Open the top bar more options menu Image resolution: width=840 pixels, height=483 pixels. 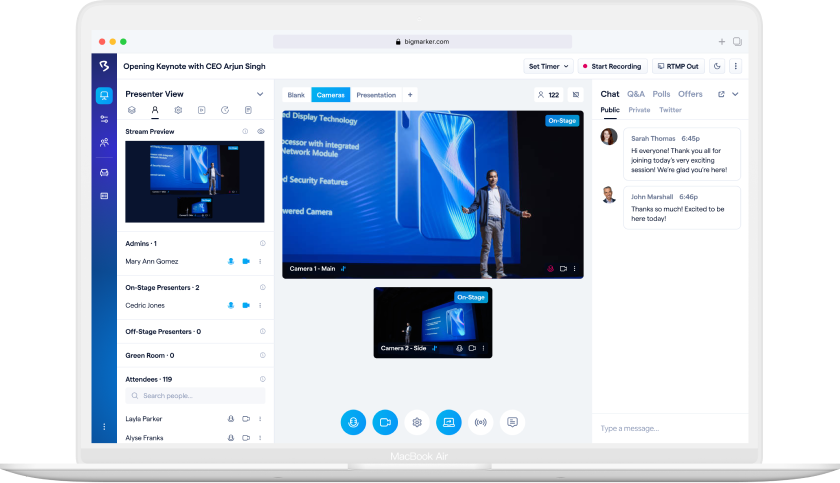click(736, 66)
